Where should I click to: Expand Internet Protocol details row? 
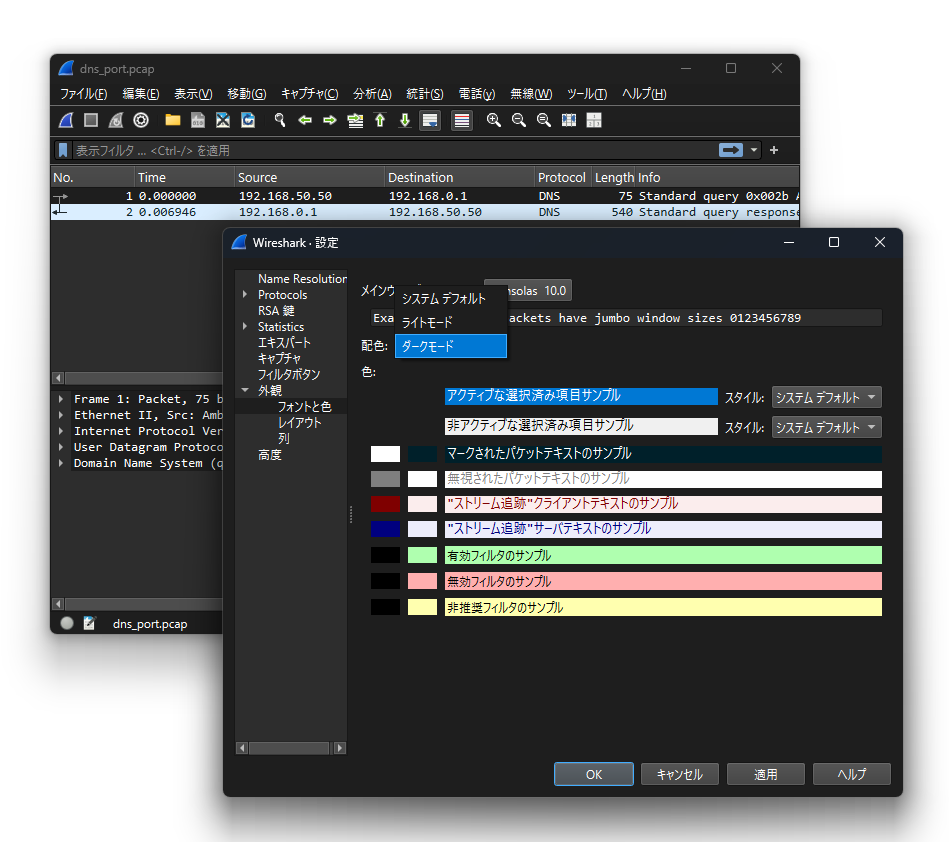(61, 431)
